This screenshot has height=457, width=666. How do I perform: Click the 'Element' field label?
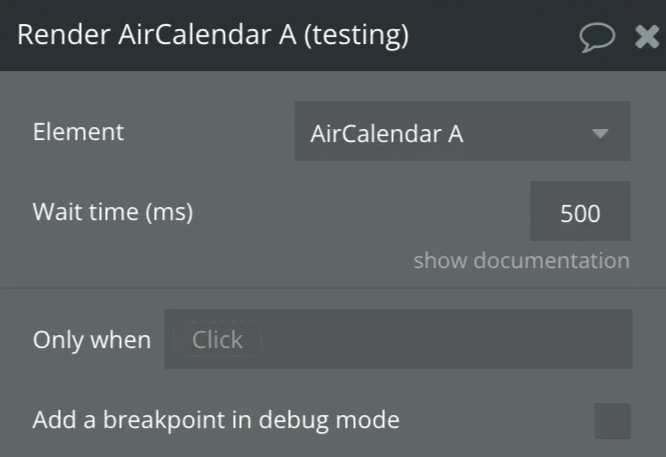pos(78,132)
